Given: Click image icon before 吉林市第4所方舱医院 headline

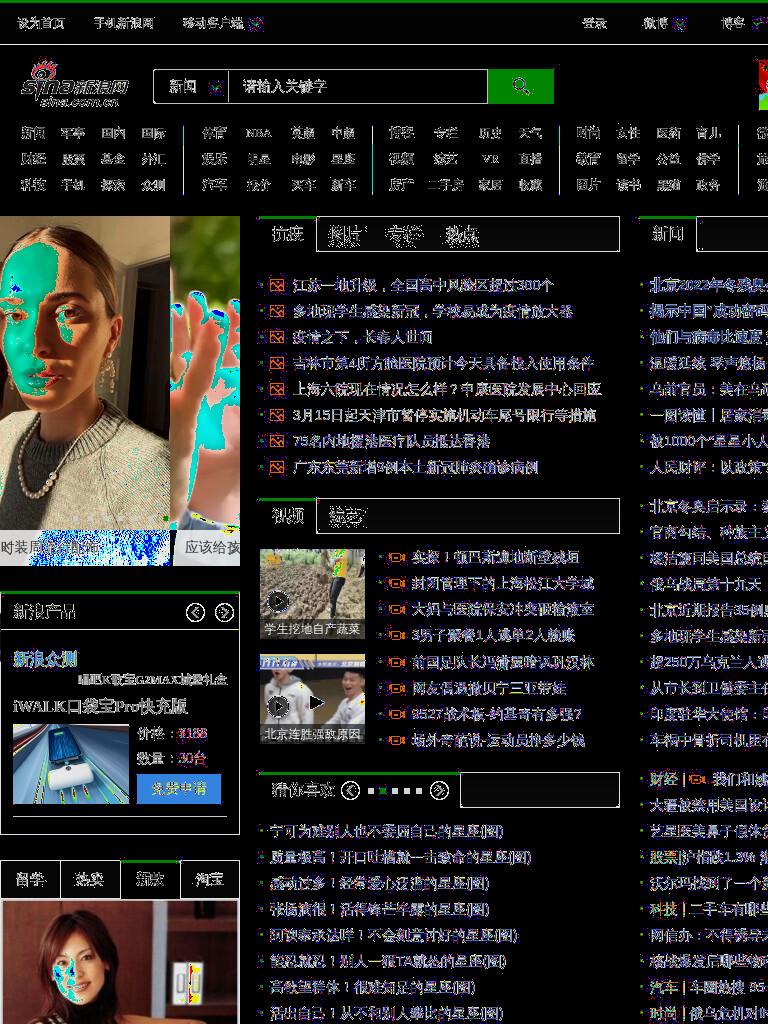Looking at the screenshot, I should [x=277, y=363].
